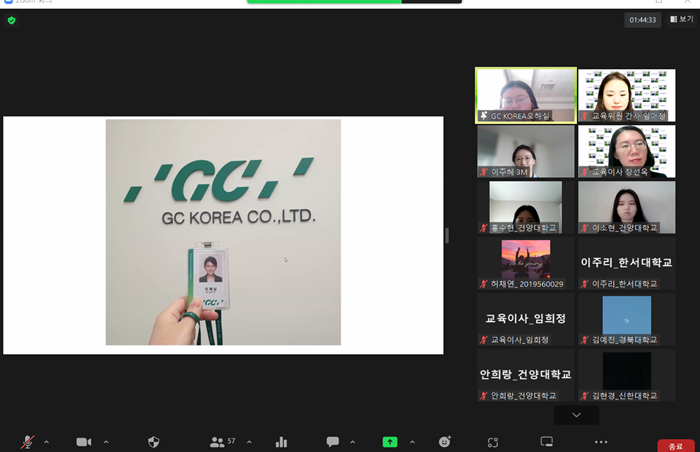The image size is (700, 452).
Task: Click the meeting timer 01:44:33
Action: tap(642, 20)
